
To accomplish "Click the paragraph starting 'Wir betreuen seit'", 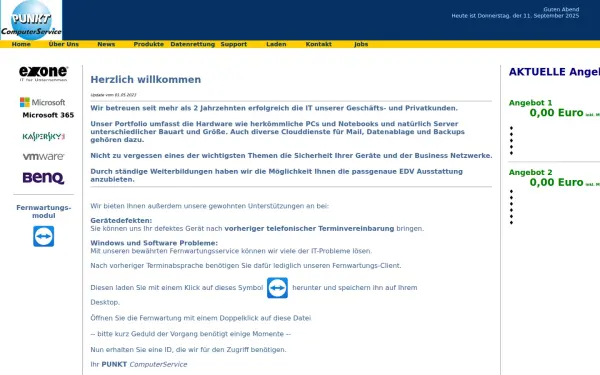I will [274, 108].
